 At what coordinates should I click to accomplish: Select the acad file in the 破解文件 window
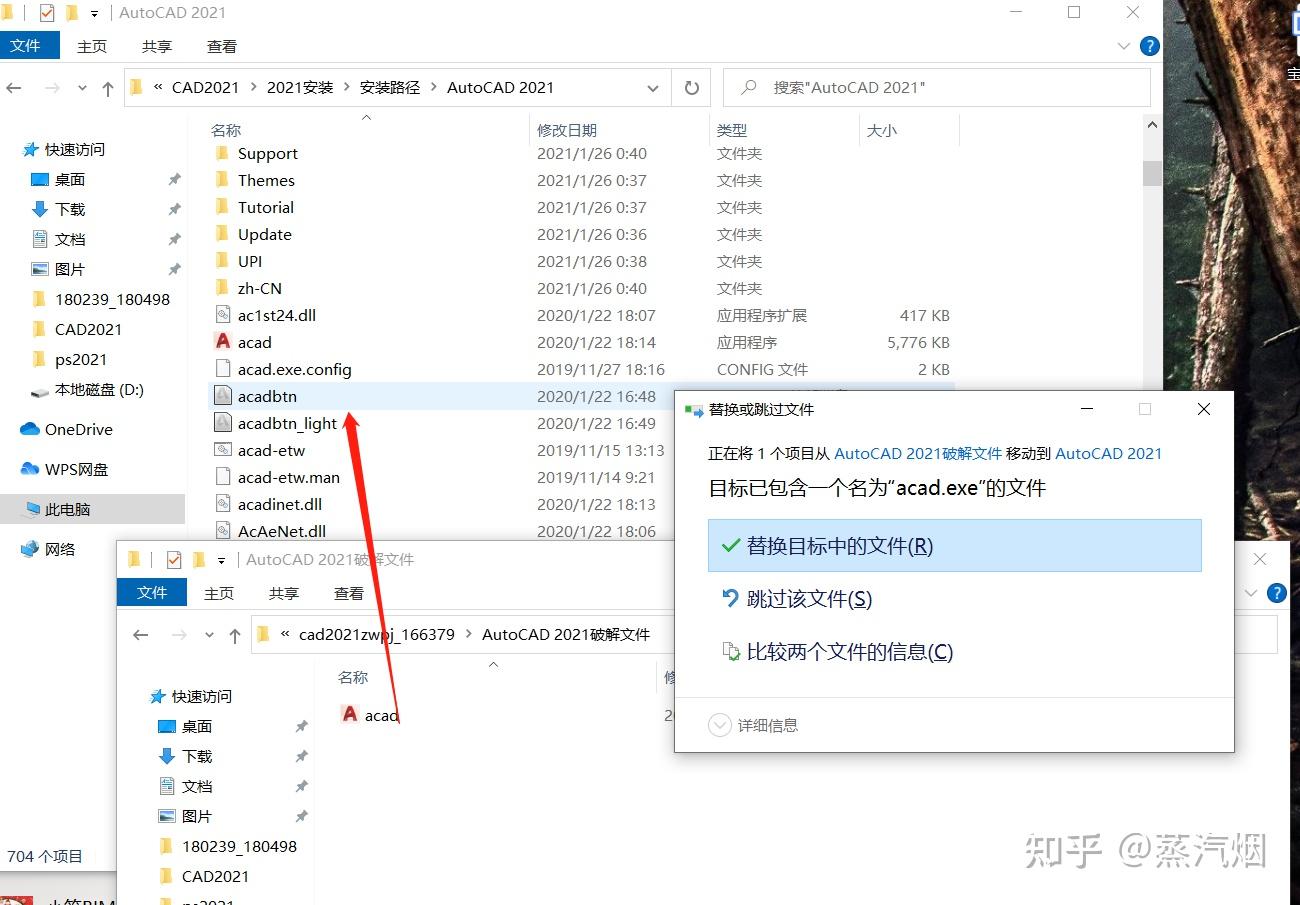click(x=381, y=714)
